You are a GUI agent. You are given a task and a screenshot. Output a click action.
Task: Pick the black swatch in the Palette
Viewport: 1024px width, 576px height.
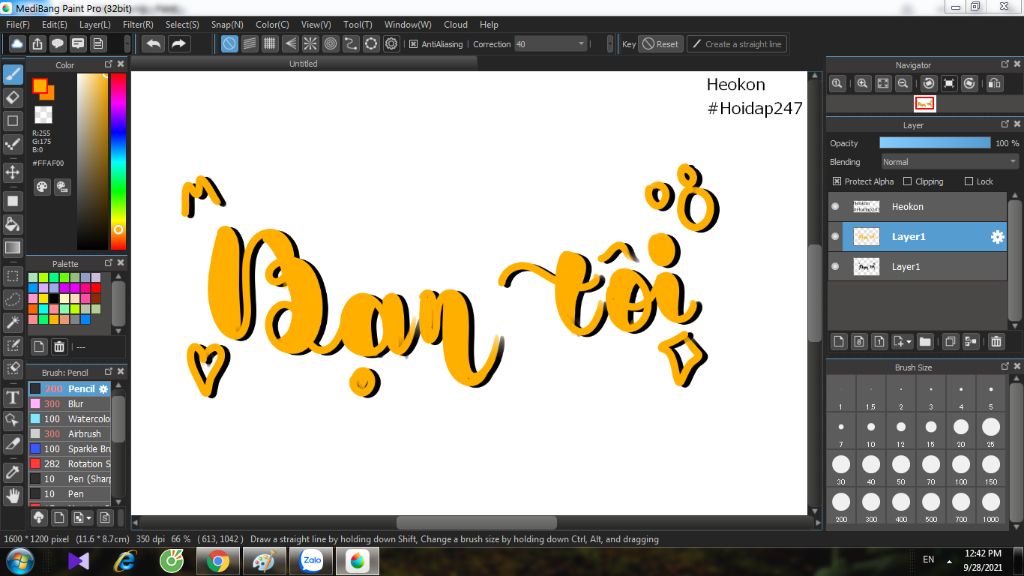(x=54, y=298)
